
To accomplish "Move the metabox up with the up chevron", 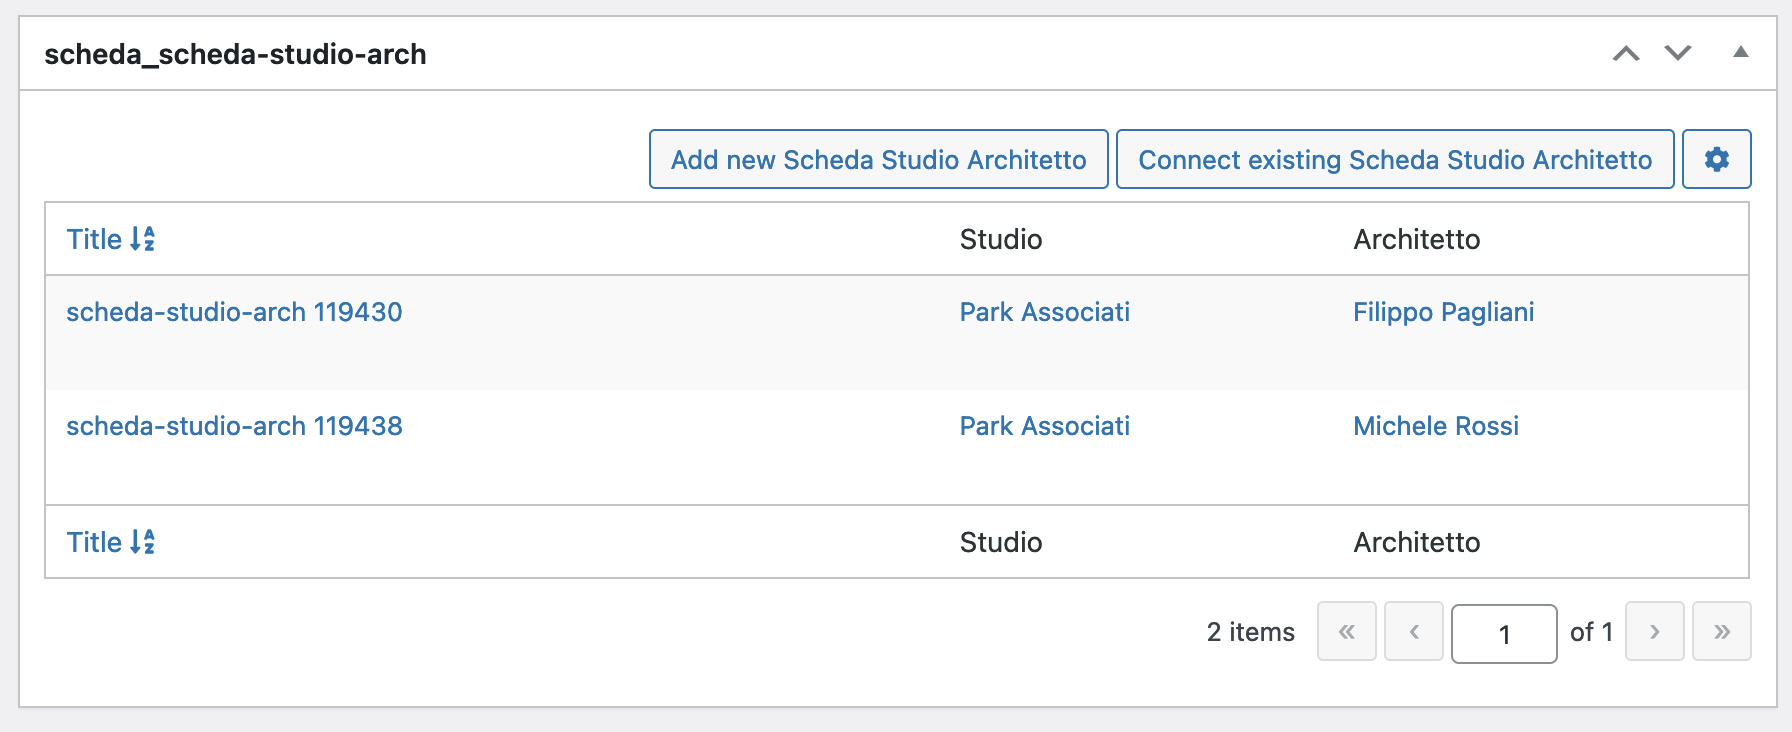I will 1626,53.
